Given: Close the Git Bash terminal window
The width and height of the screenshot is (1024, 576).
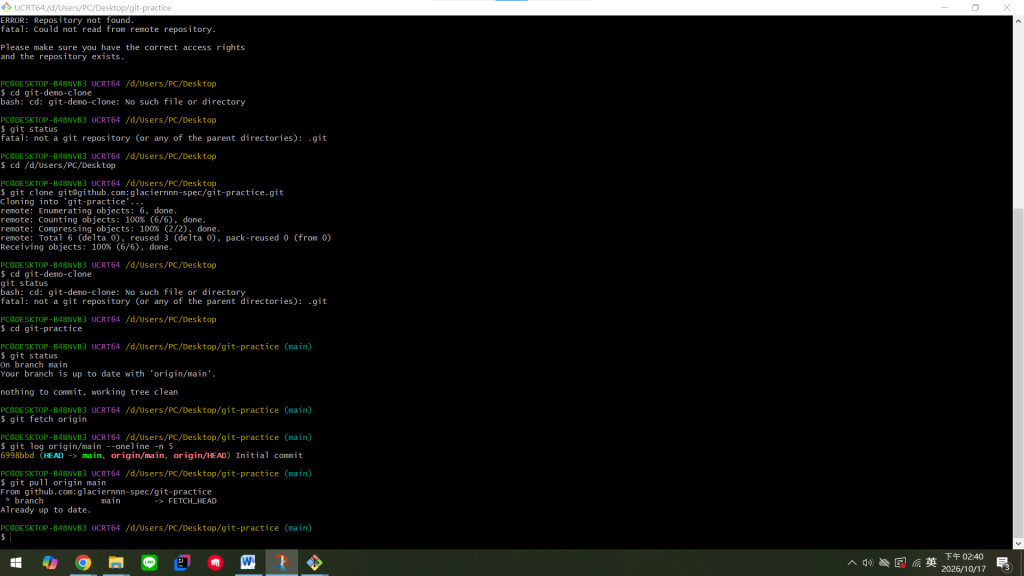Looking at the screenshot, I should tap(1006, 8).
